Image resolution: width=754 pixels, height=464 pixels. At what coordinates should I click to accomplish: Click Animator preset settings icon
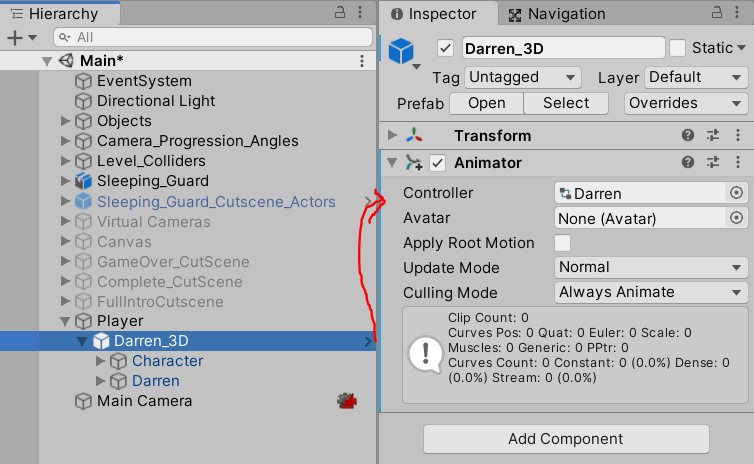pos(713,163)
